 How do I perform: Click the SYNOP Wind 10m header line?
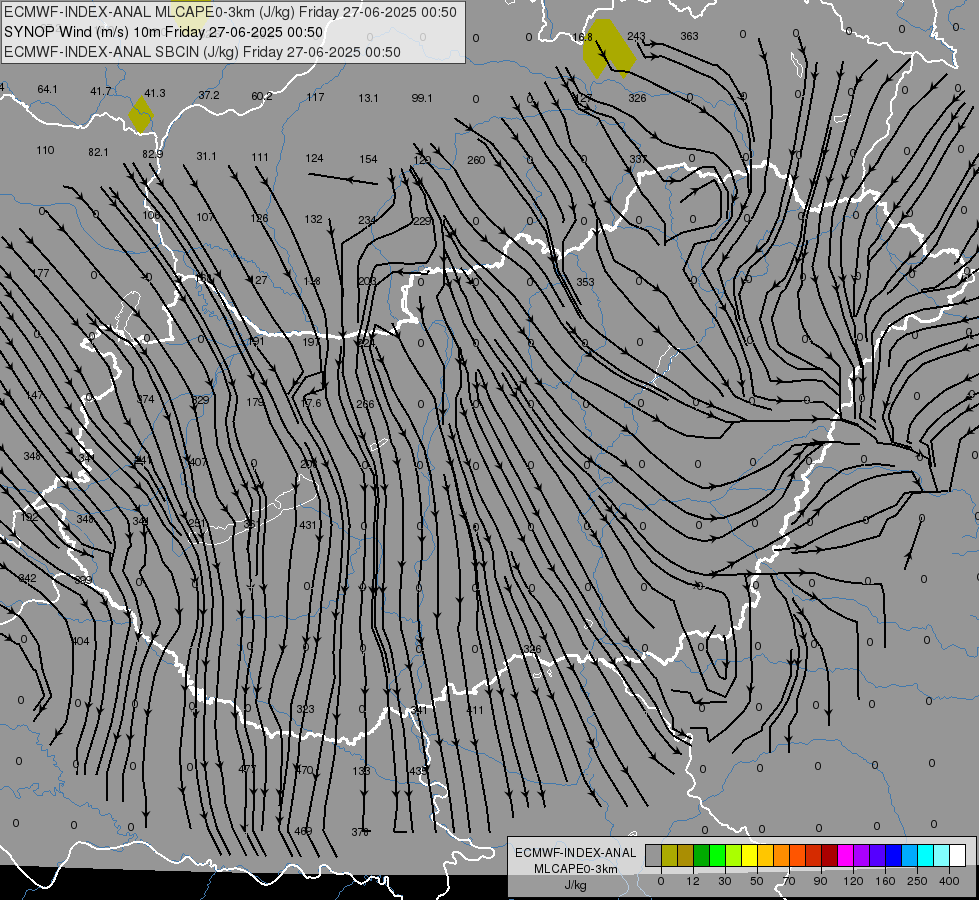[x=164, y=32]
